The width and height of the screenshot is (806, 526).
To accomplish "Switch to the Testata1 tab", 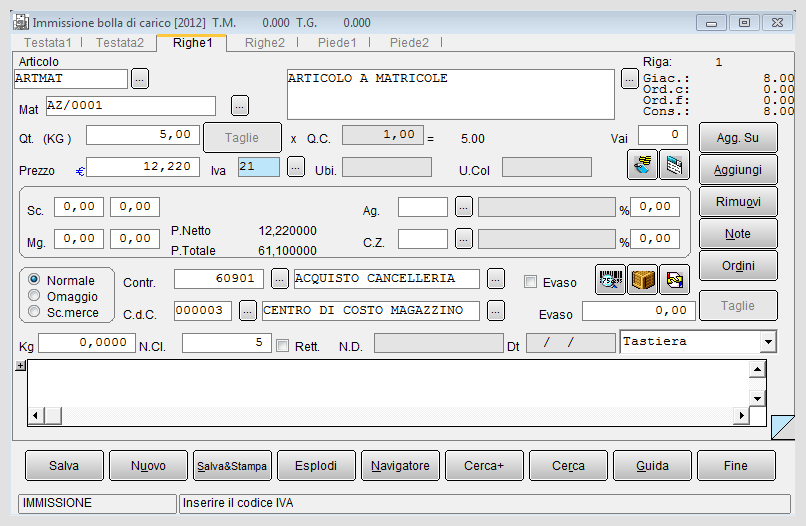I will [x=47, y=43].
